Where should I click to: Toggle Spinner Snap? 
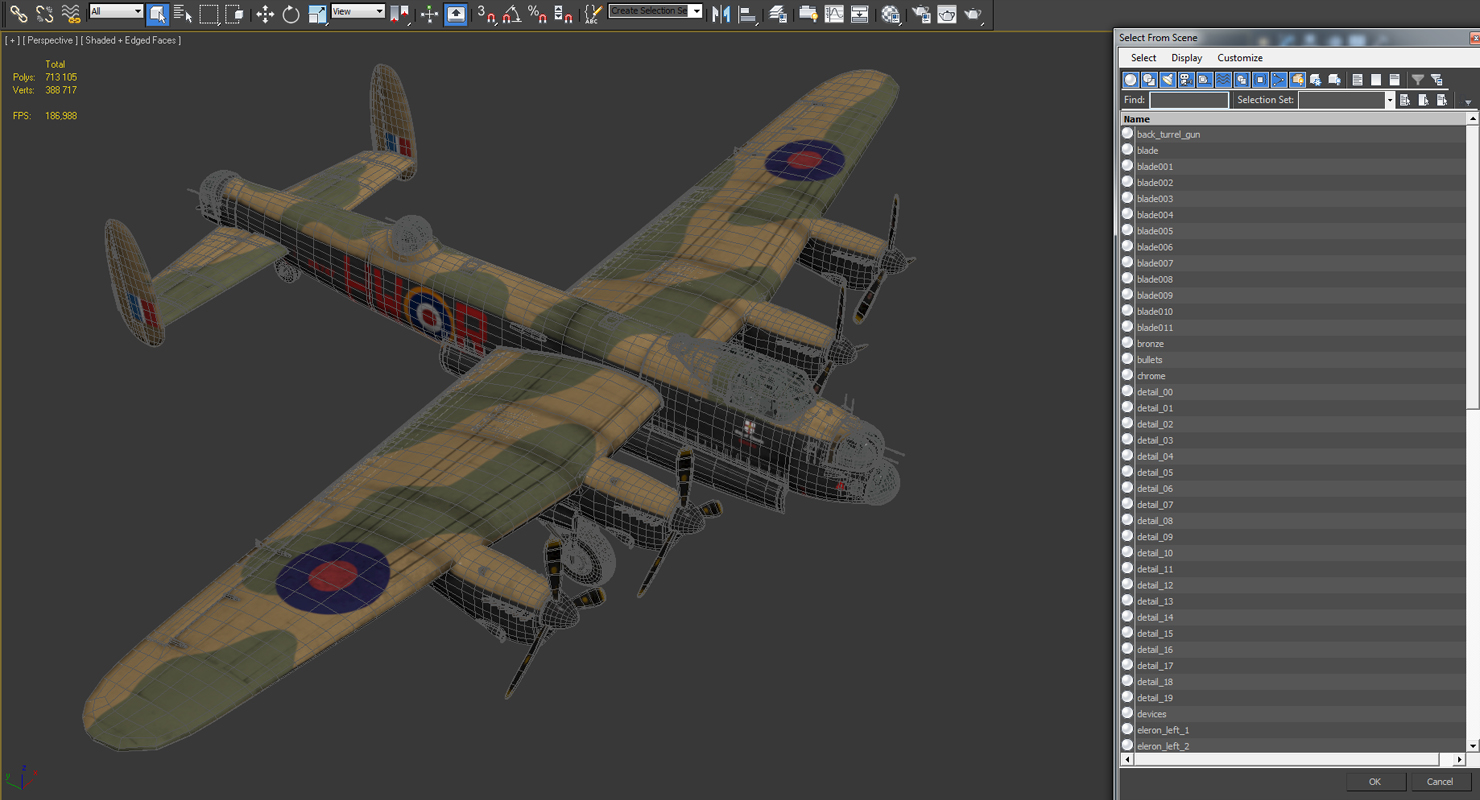[563, 14]
